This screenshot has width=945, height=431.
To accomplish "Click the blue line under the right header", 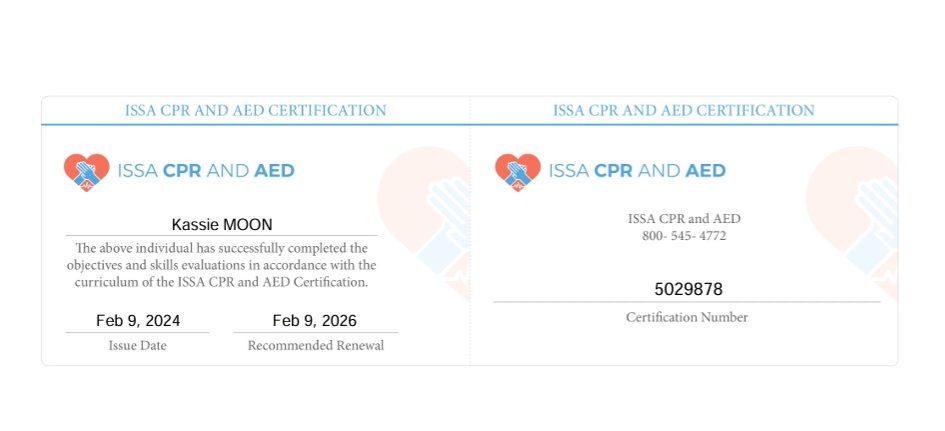I will pos(684,125).
